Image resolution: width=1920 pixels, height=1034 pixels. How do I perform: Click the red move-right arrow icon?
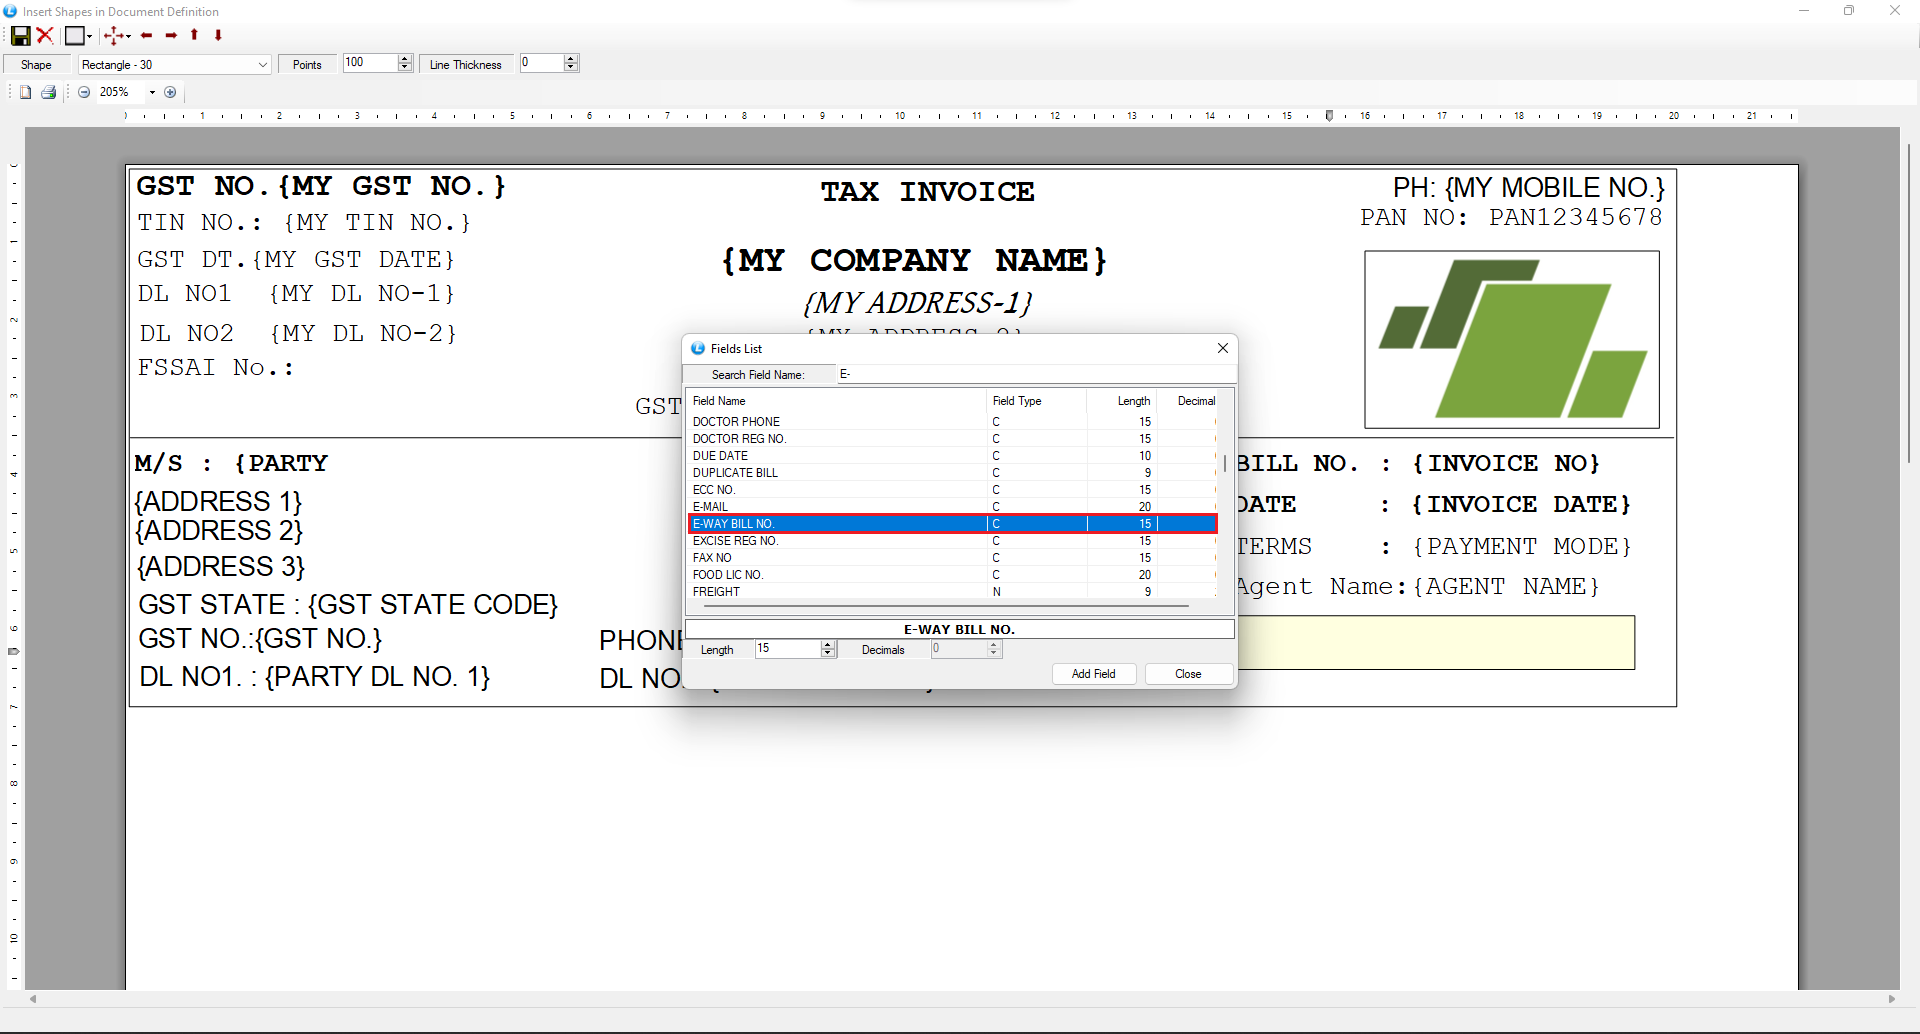[x=171, y=36]
